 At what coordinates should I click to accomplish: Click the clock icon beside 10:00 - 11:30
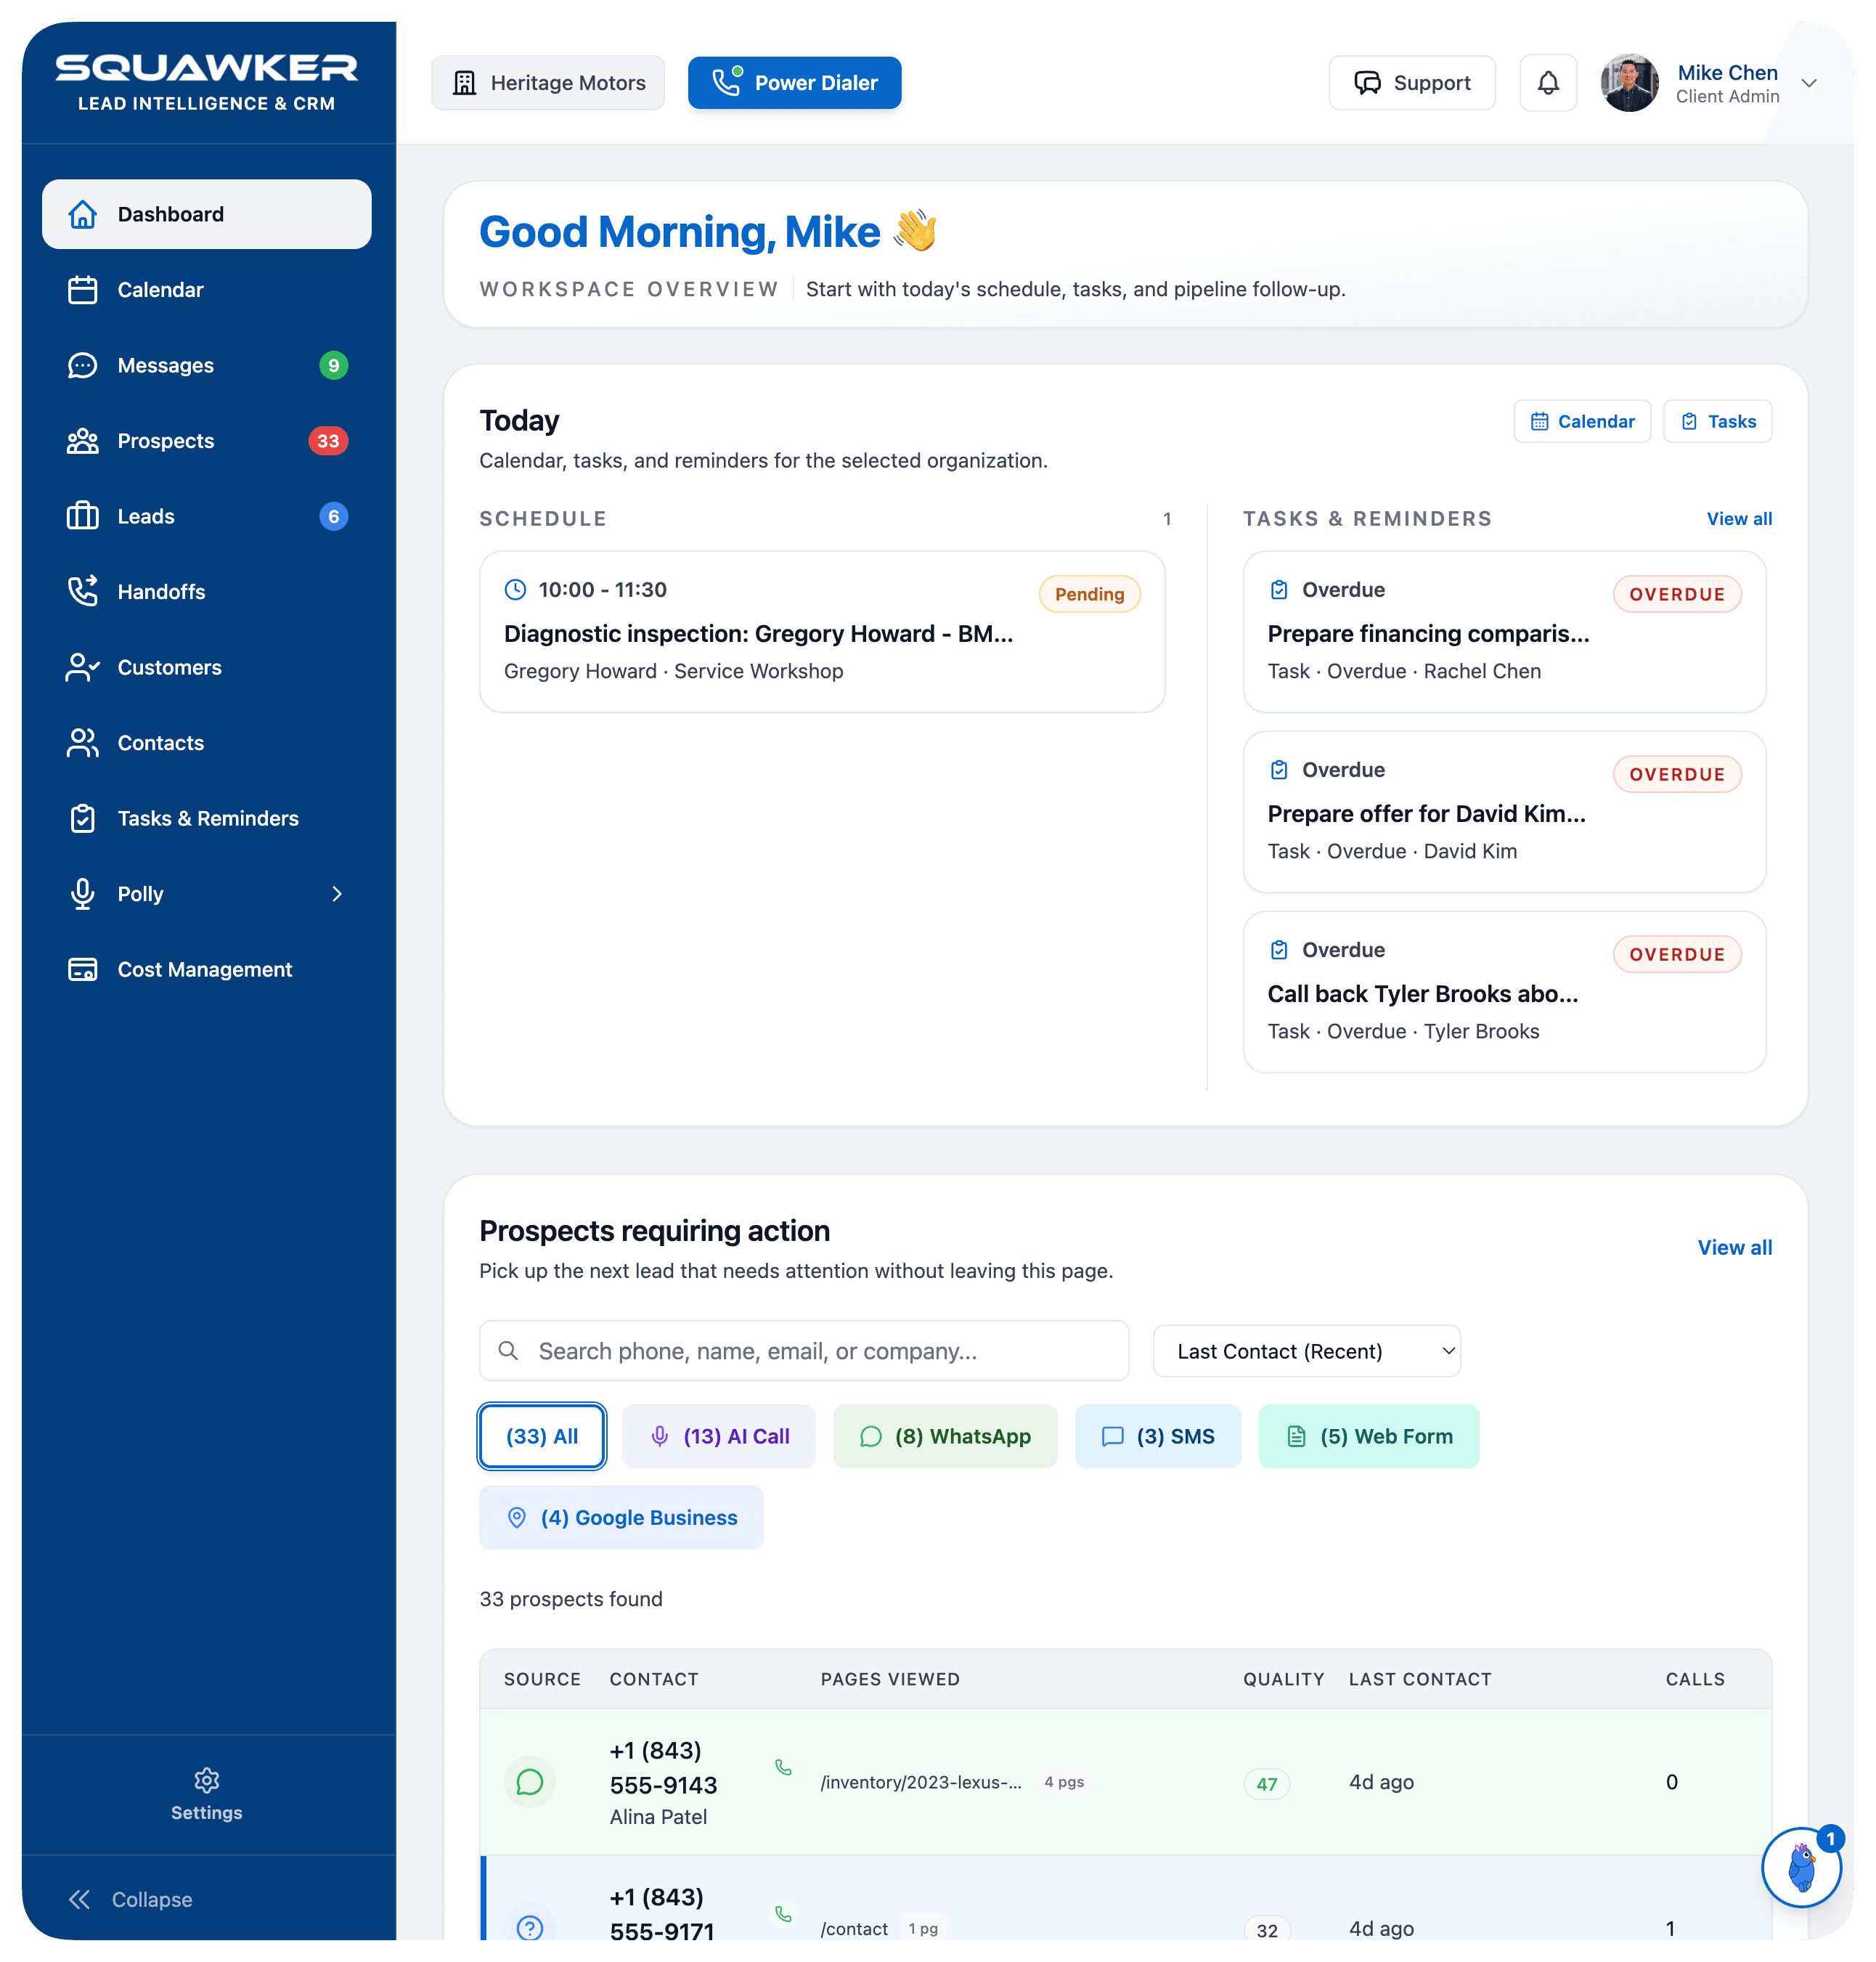click(515, 590)
